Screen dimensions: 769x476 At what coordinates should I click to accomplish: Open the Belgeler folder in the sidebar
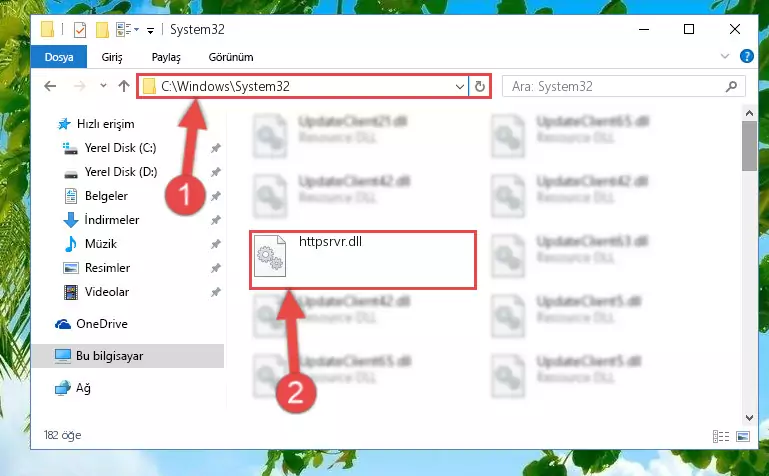pyautogui.click(x=106, y=196)
